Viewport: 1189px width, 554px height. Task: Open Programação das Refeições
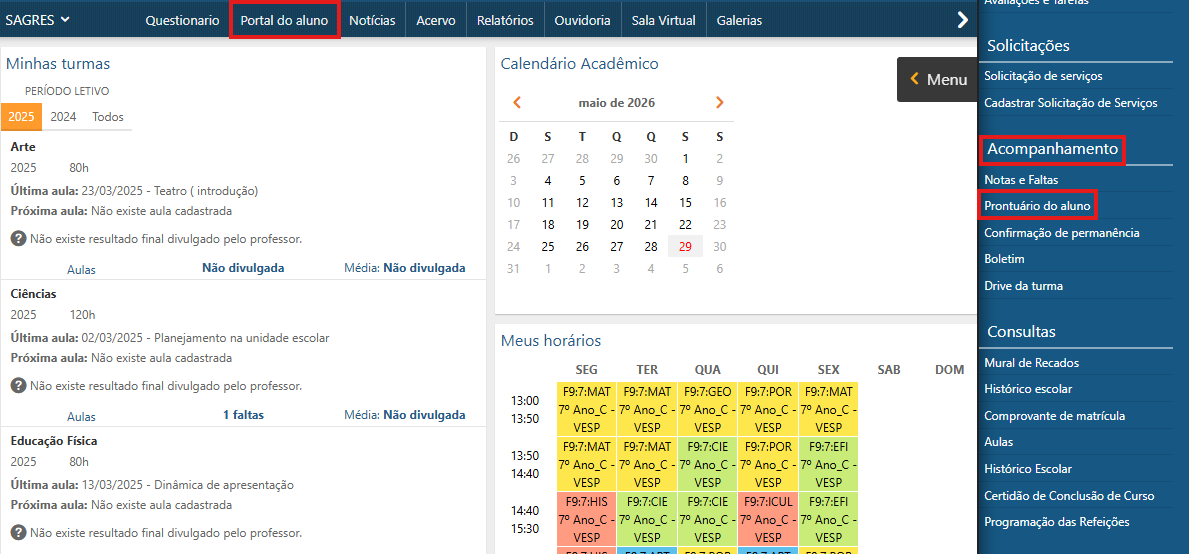coord(1056,522)
